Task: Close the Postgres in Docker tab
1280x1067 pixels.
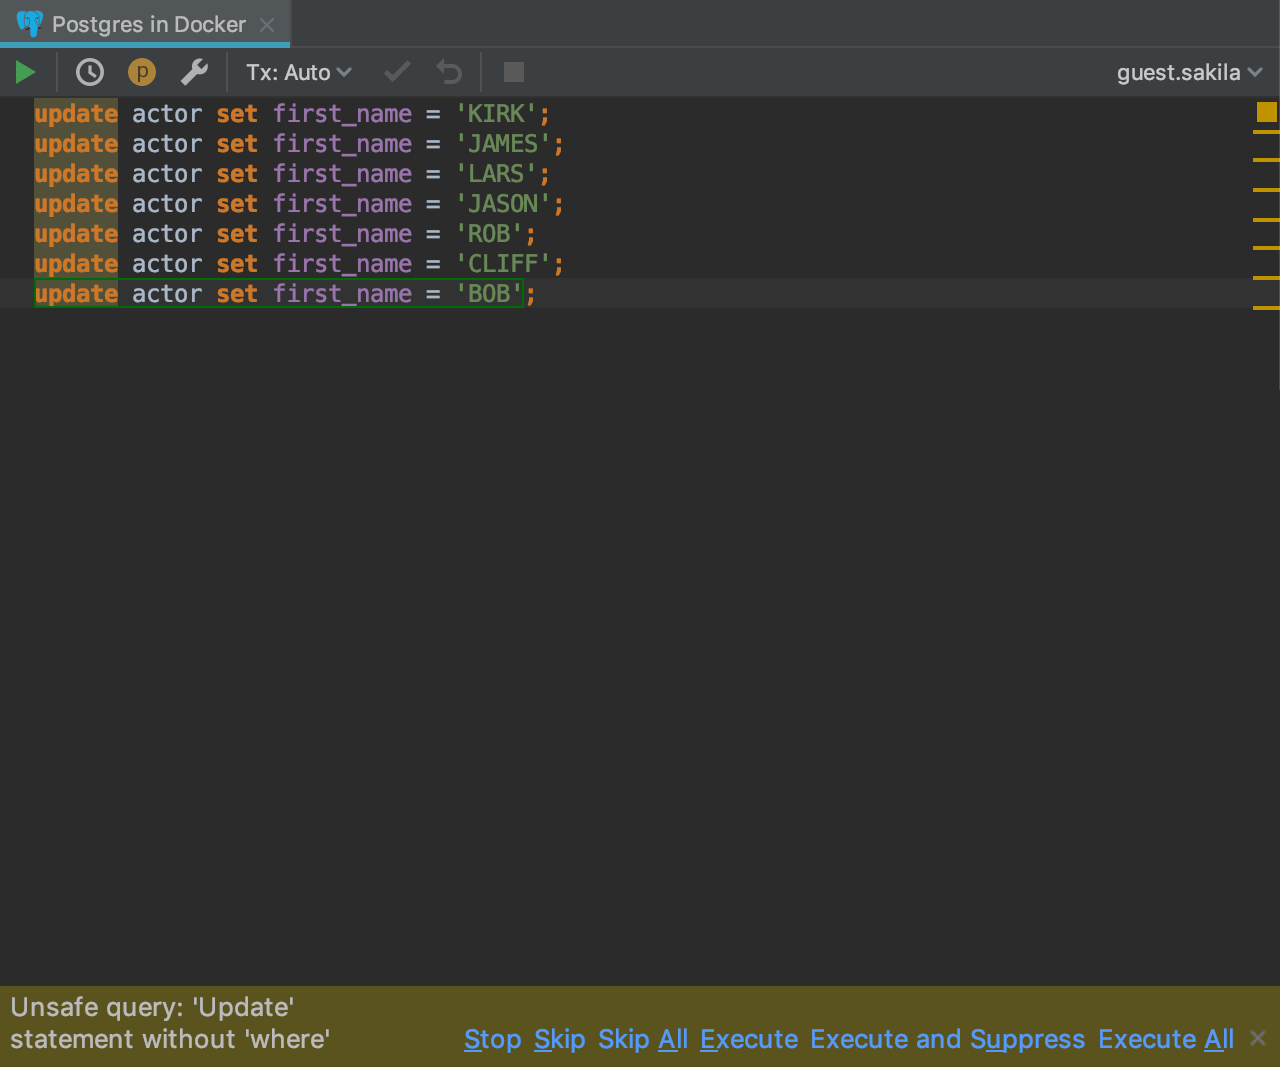Action: 267,25
